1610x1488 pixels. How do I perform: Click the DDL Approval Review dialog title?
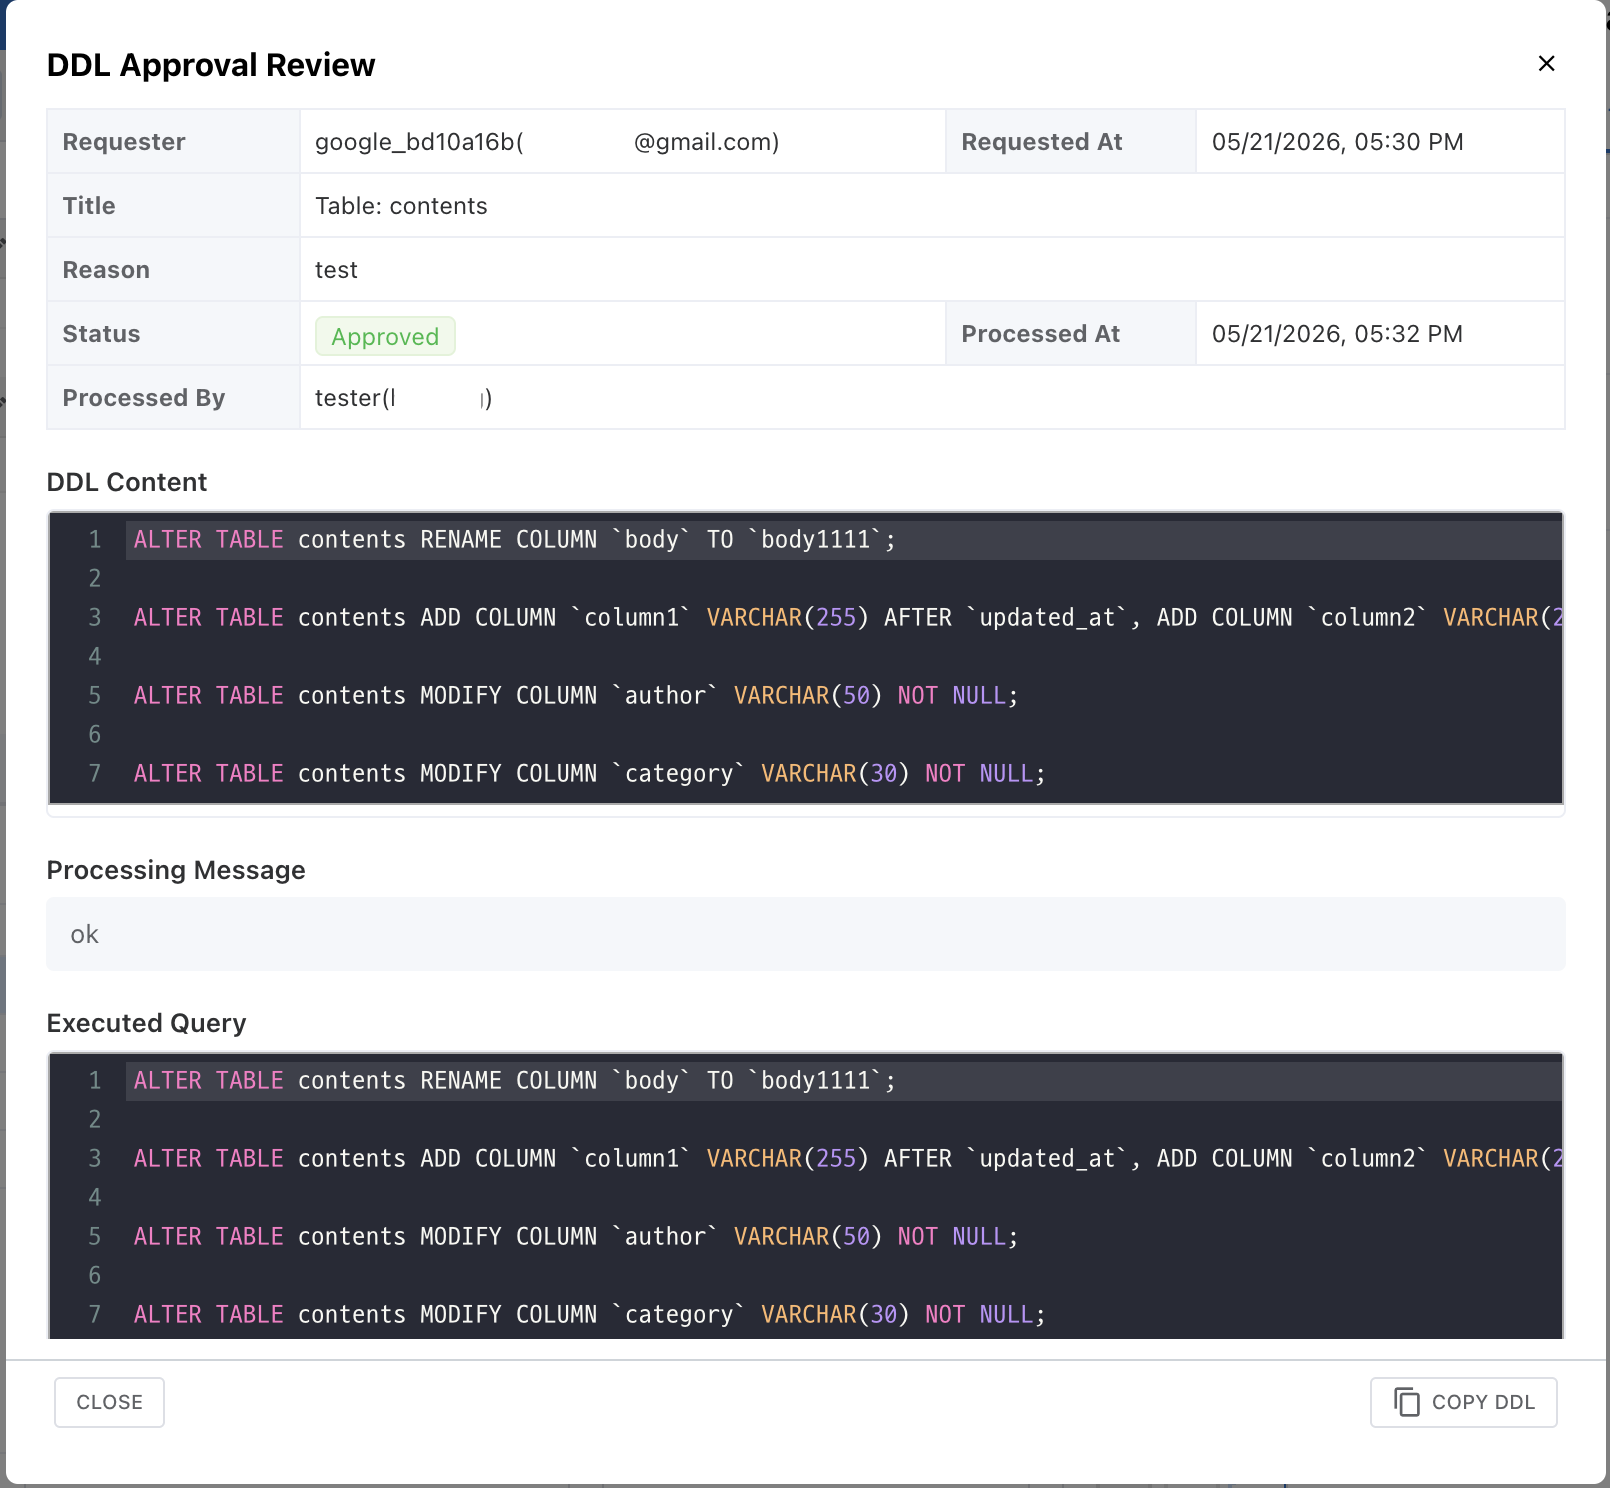point(211,65)
